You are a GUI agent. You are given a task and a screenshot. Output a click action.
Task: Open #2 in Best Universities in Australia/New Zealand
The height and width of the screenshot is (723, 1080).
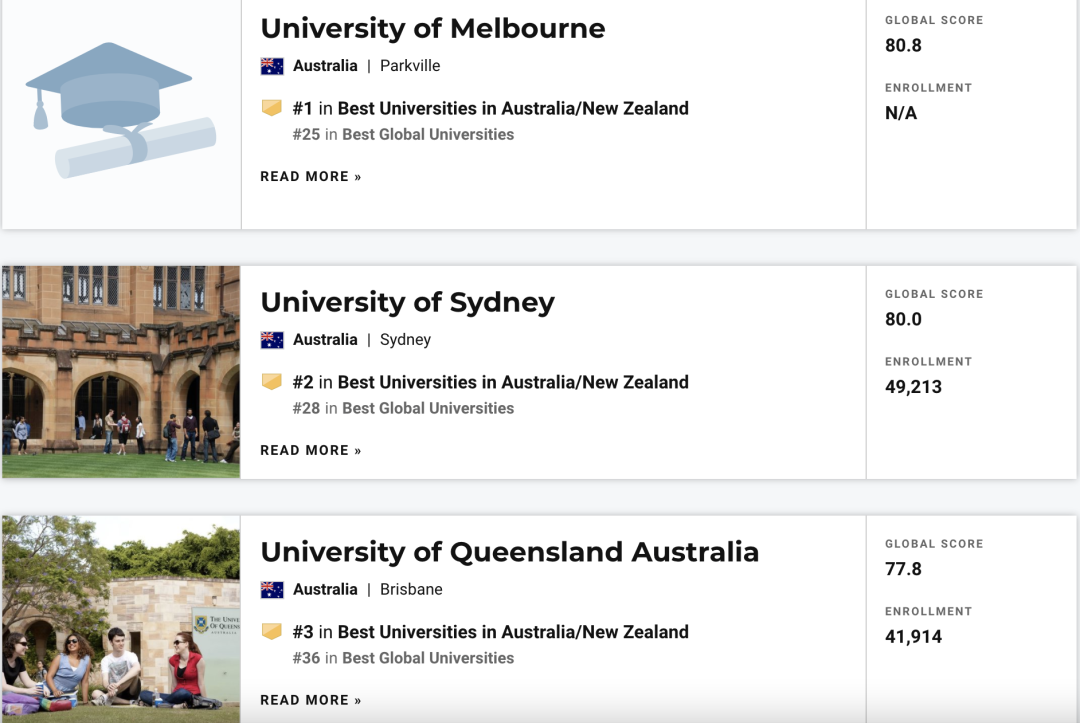coord(490,383)
